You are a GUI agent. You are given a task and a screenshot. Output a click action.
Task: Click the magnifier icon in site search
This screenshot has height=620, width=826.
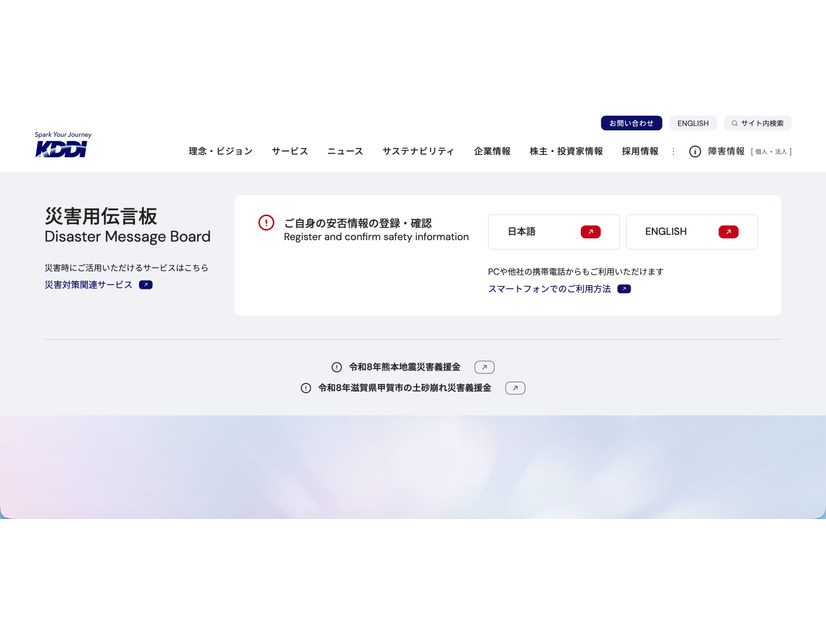tap(734, 123)
